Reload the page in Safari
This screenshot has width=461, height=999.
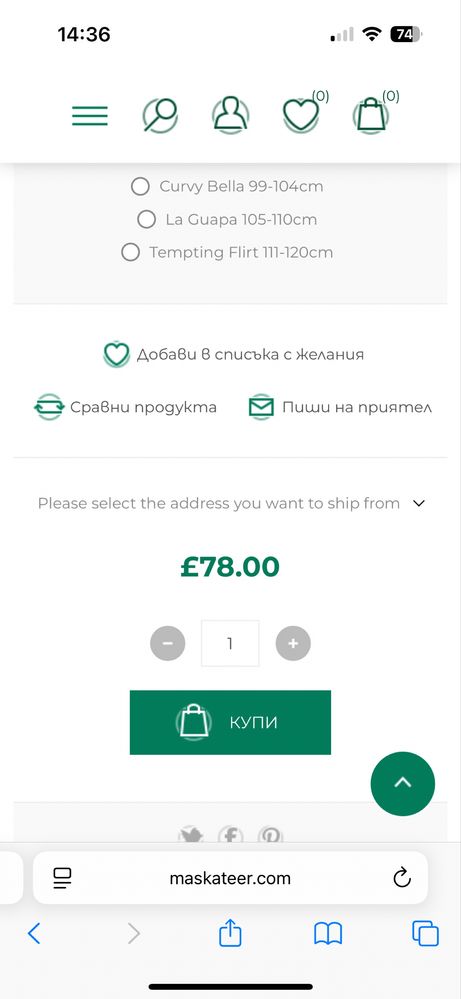402,879
